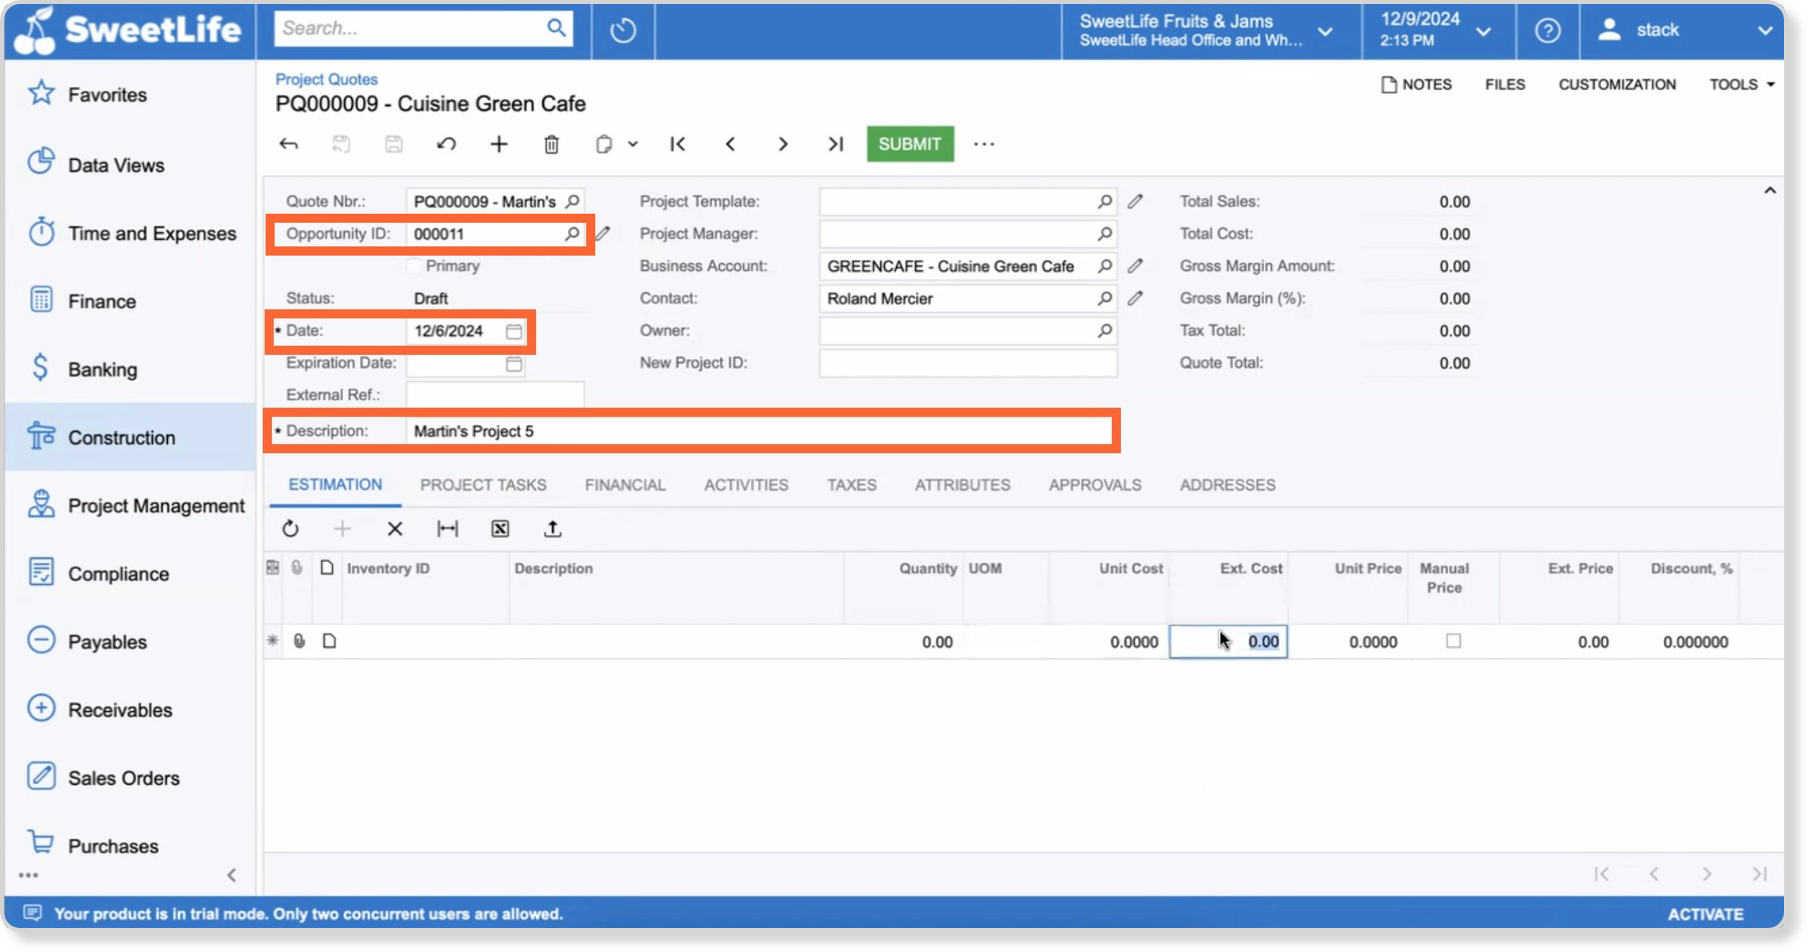
Task: Collapse the quote summary form
Action: [1769, 190]
